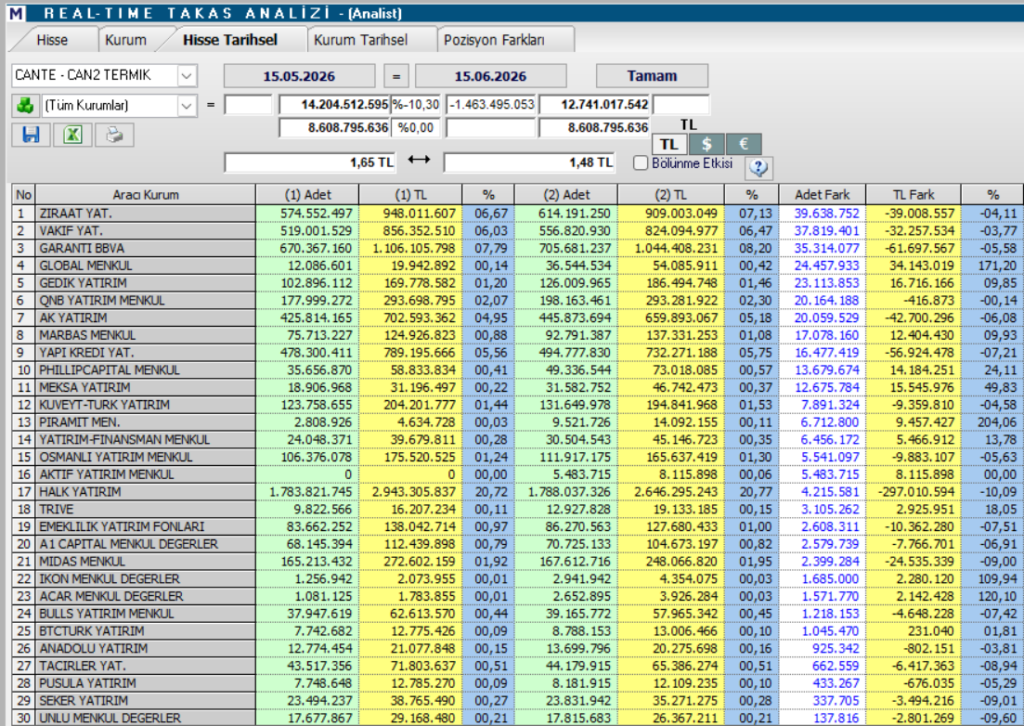Click the M application logo icon

tap(16, 13)
